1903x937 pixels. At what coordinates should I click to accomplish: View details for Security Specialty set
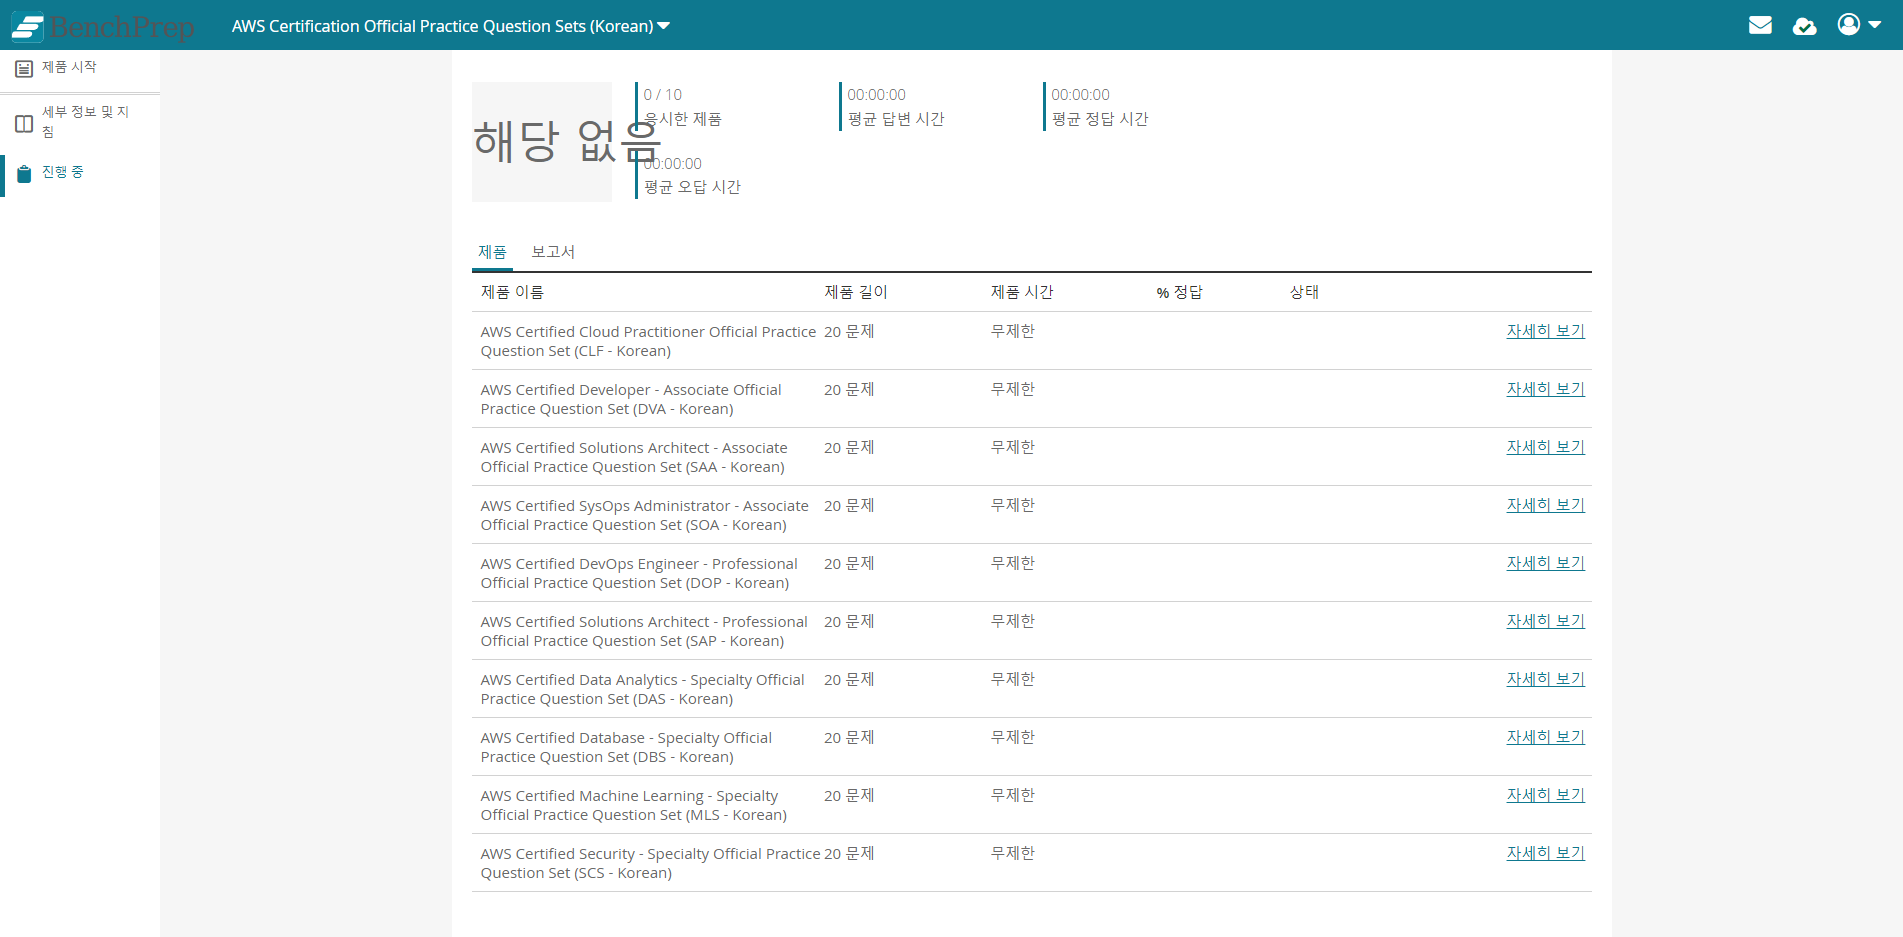pos(1545,853)
